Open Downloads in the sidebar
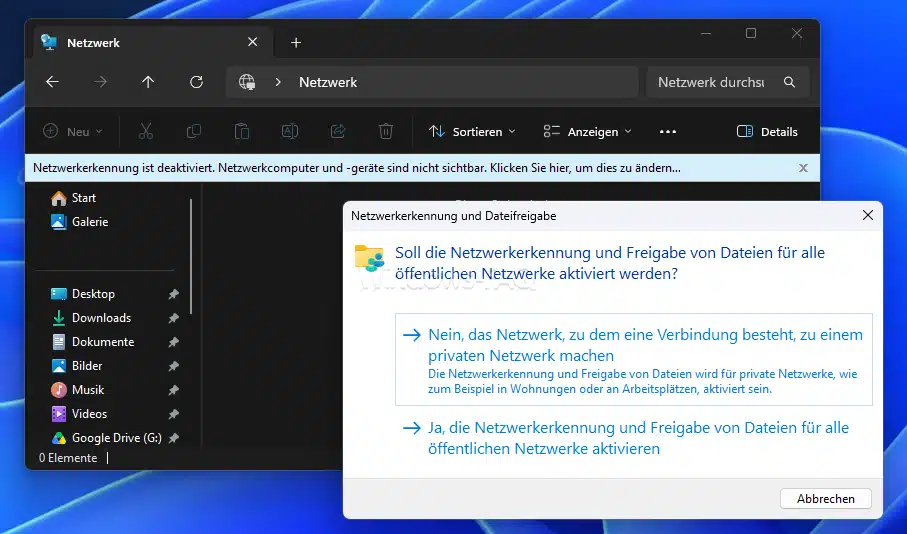Viewport: 907px width, 534px height. click(91, 318)
